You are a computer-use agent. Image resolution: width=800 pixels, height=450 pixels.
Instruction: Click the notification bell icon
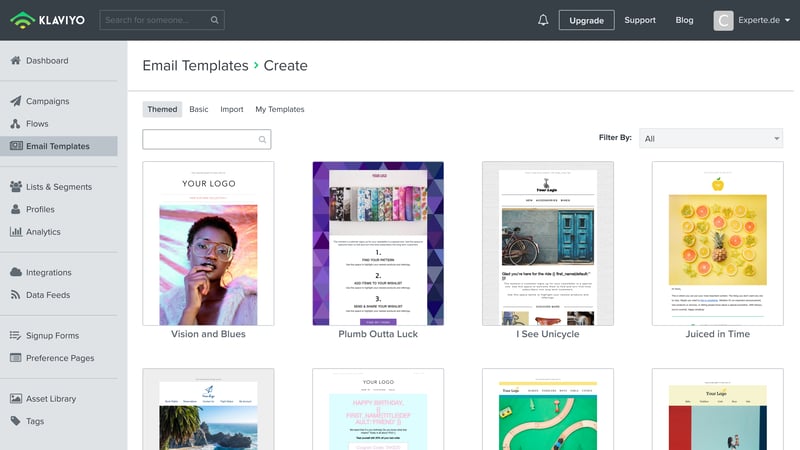coord(543,20)
